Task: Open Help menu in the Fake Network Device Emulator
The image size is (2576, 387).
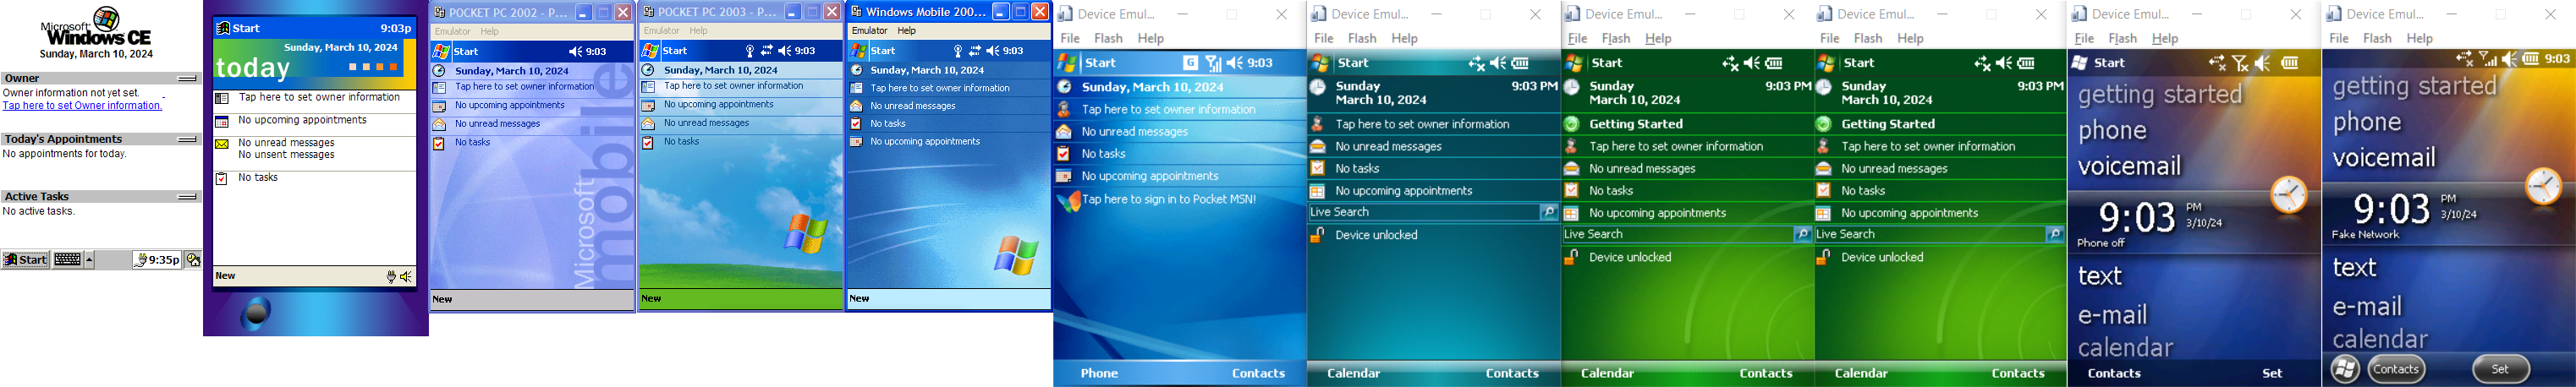Action: click(x=2419, y=38)
